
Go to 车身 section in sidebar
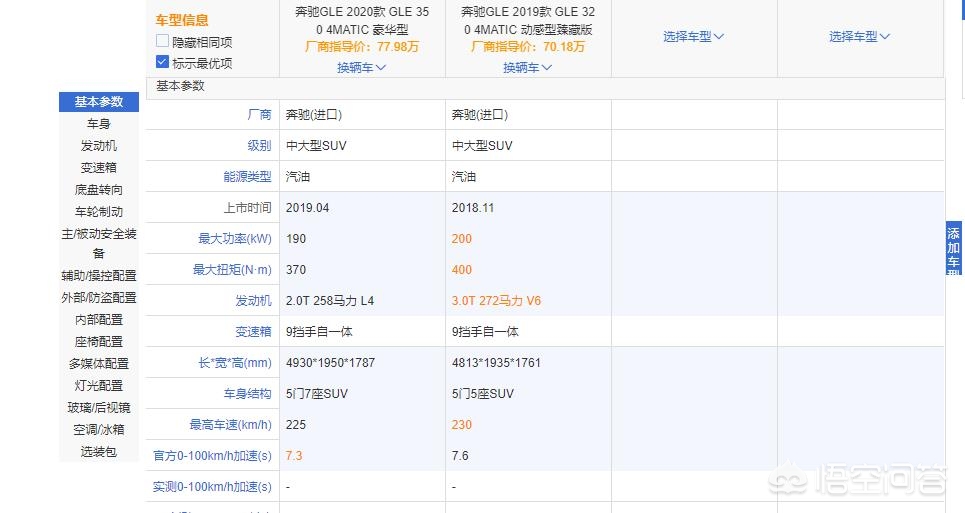coord(99,124)
